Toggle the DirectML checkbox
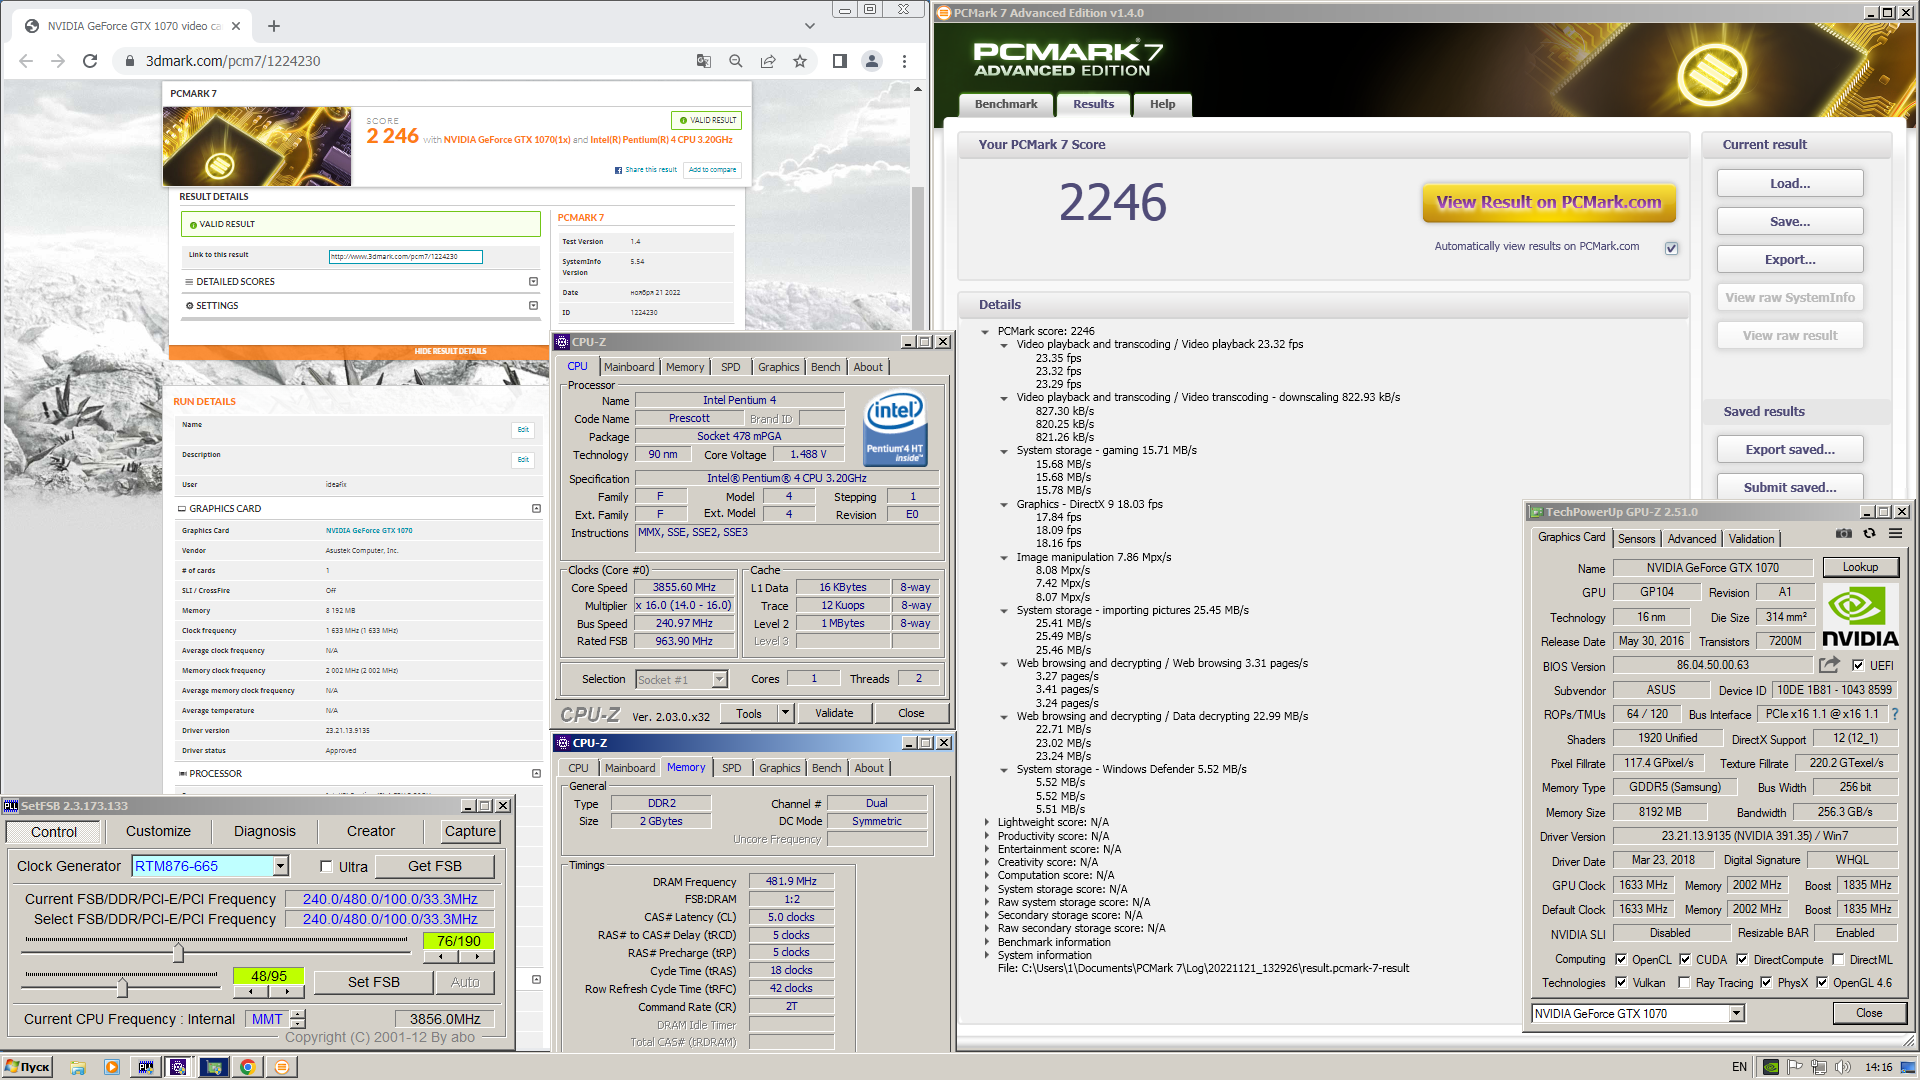 (x=1837, y=959)
